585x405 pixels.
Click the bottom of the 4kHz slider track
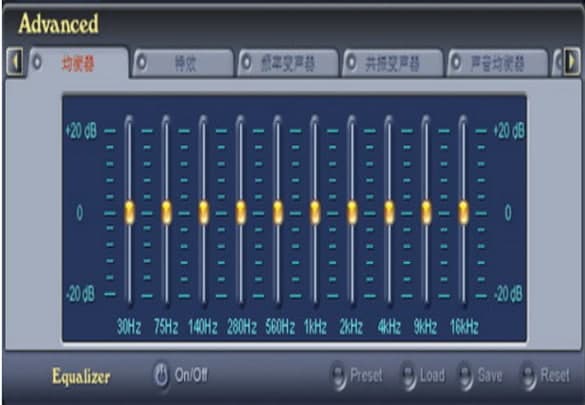point(389,300)
